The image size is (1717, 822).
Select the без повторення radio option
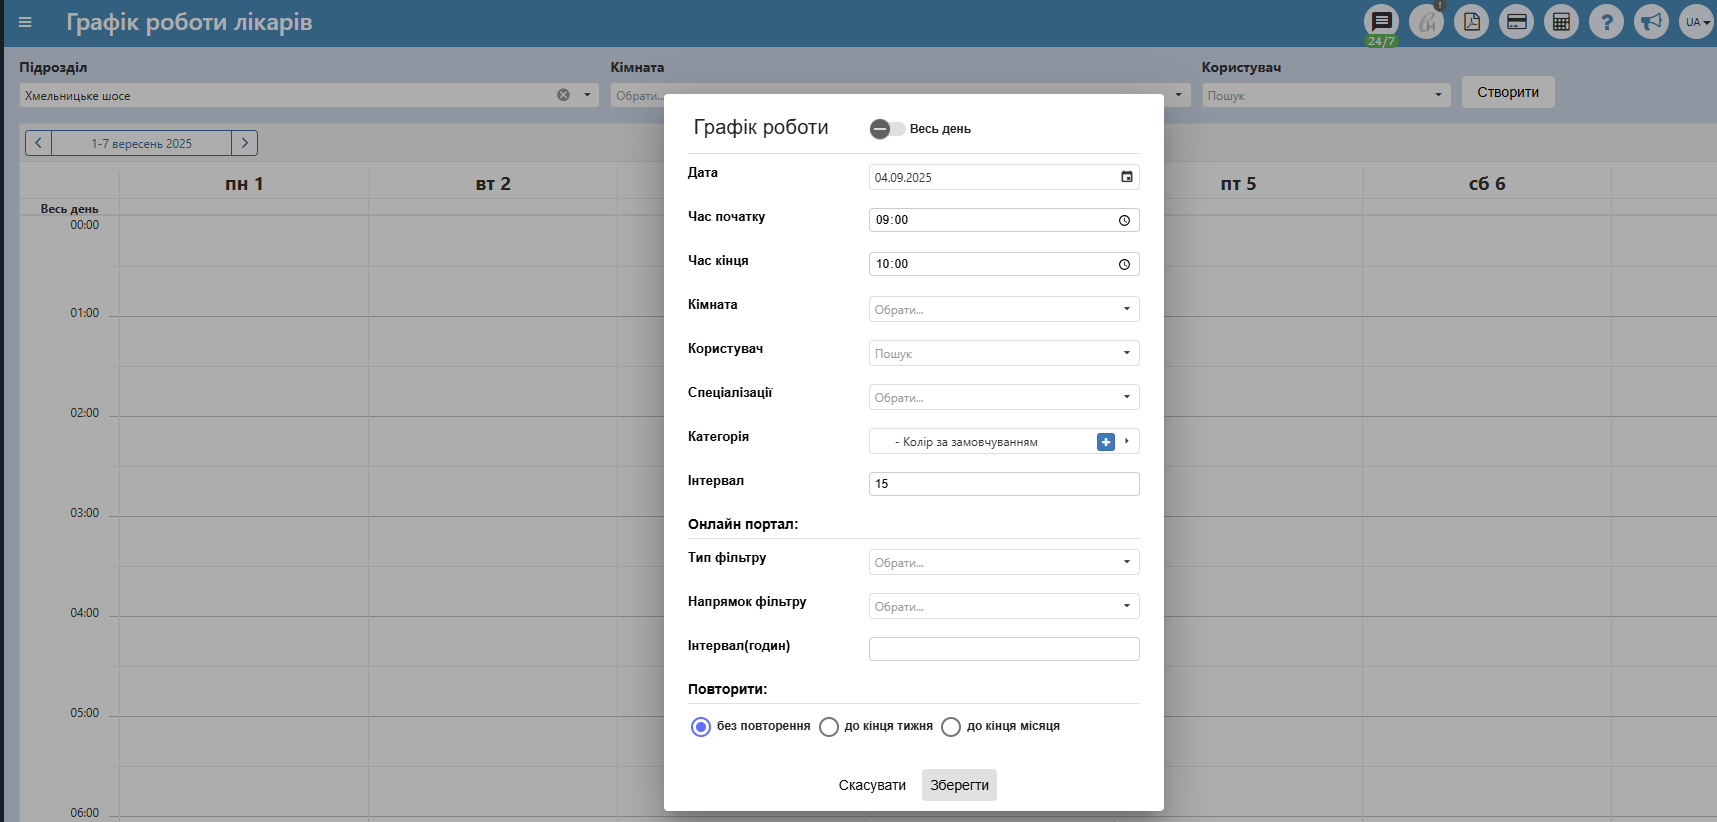coord(701,727)
